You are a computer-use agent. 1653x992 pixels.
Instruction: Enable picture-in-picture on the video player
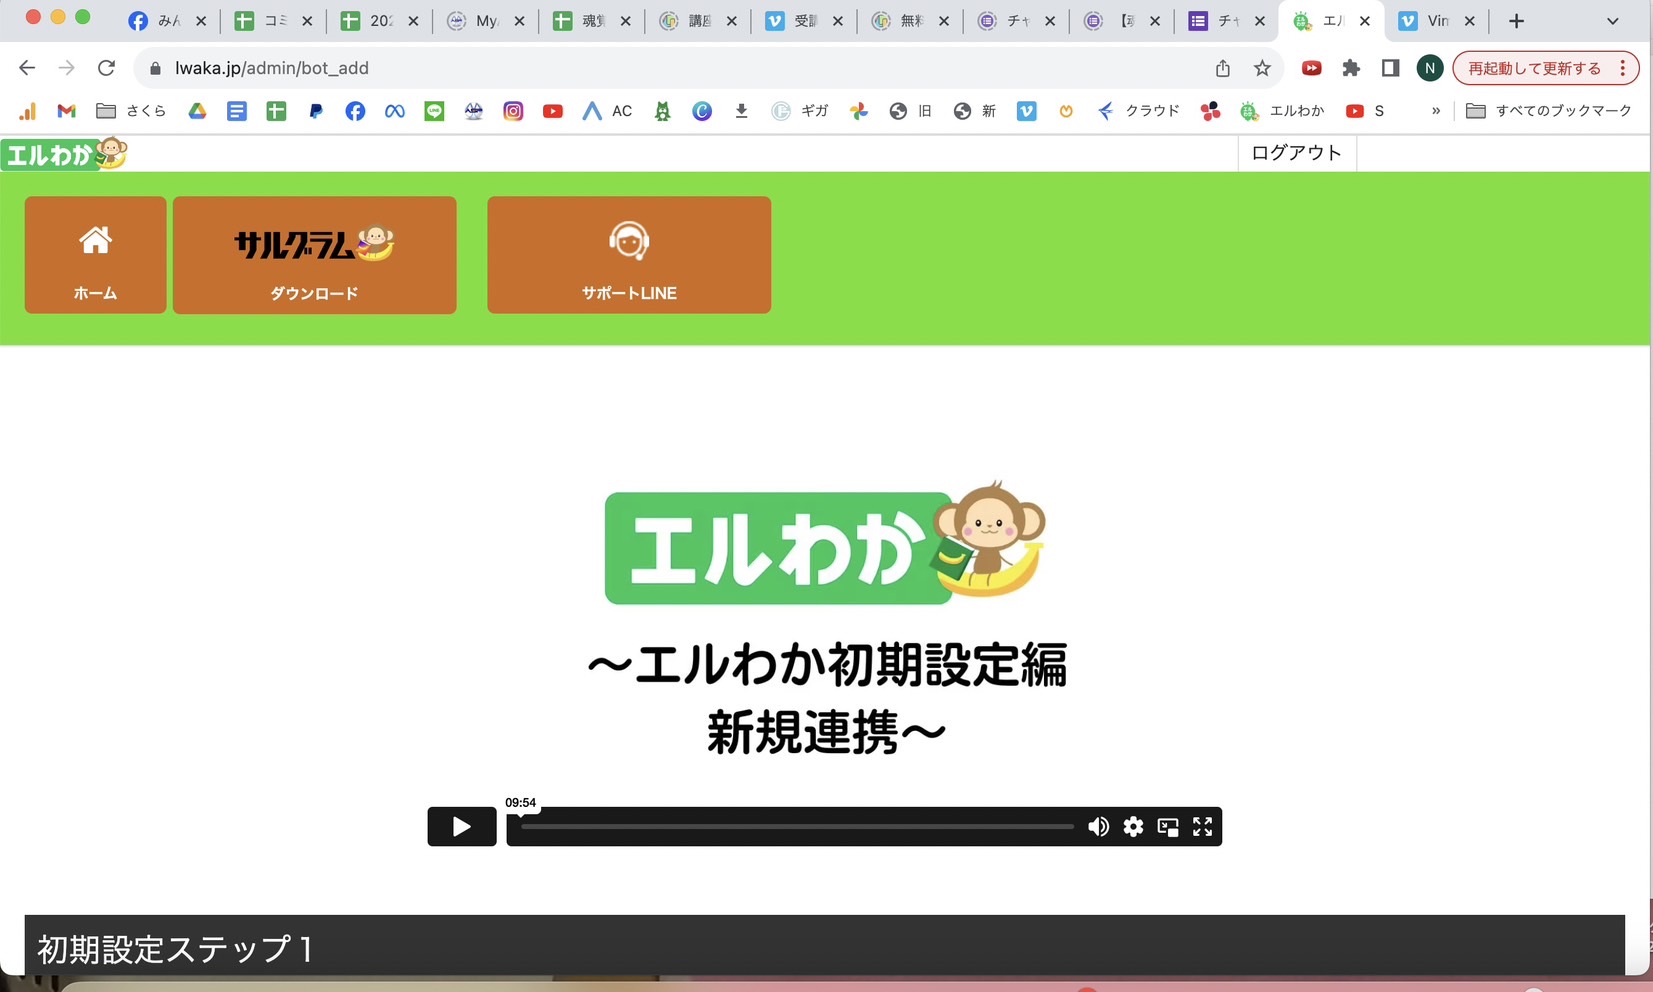coord(1167,826)
